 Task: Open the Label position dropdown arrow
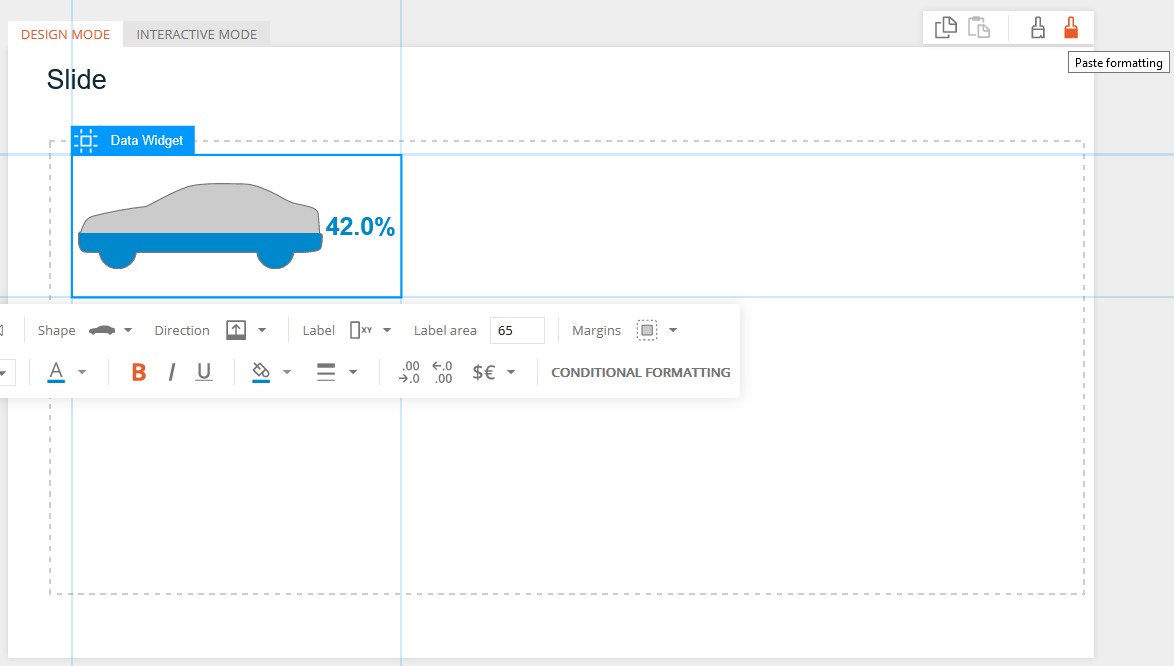(387, 330)
